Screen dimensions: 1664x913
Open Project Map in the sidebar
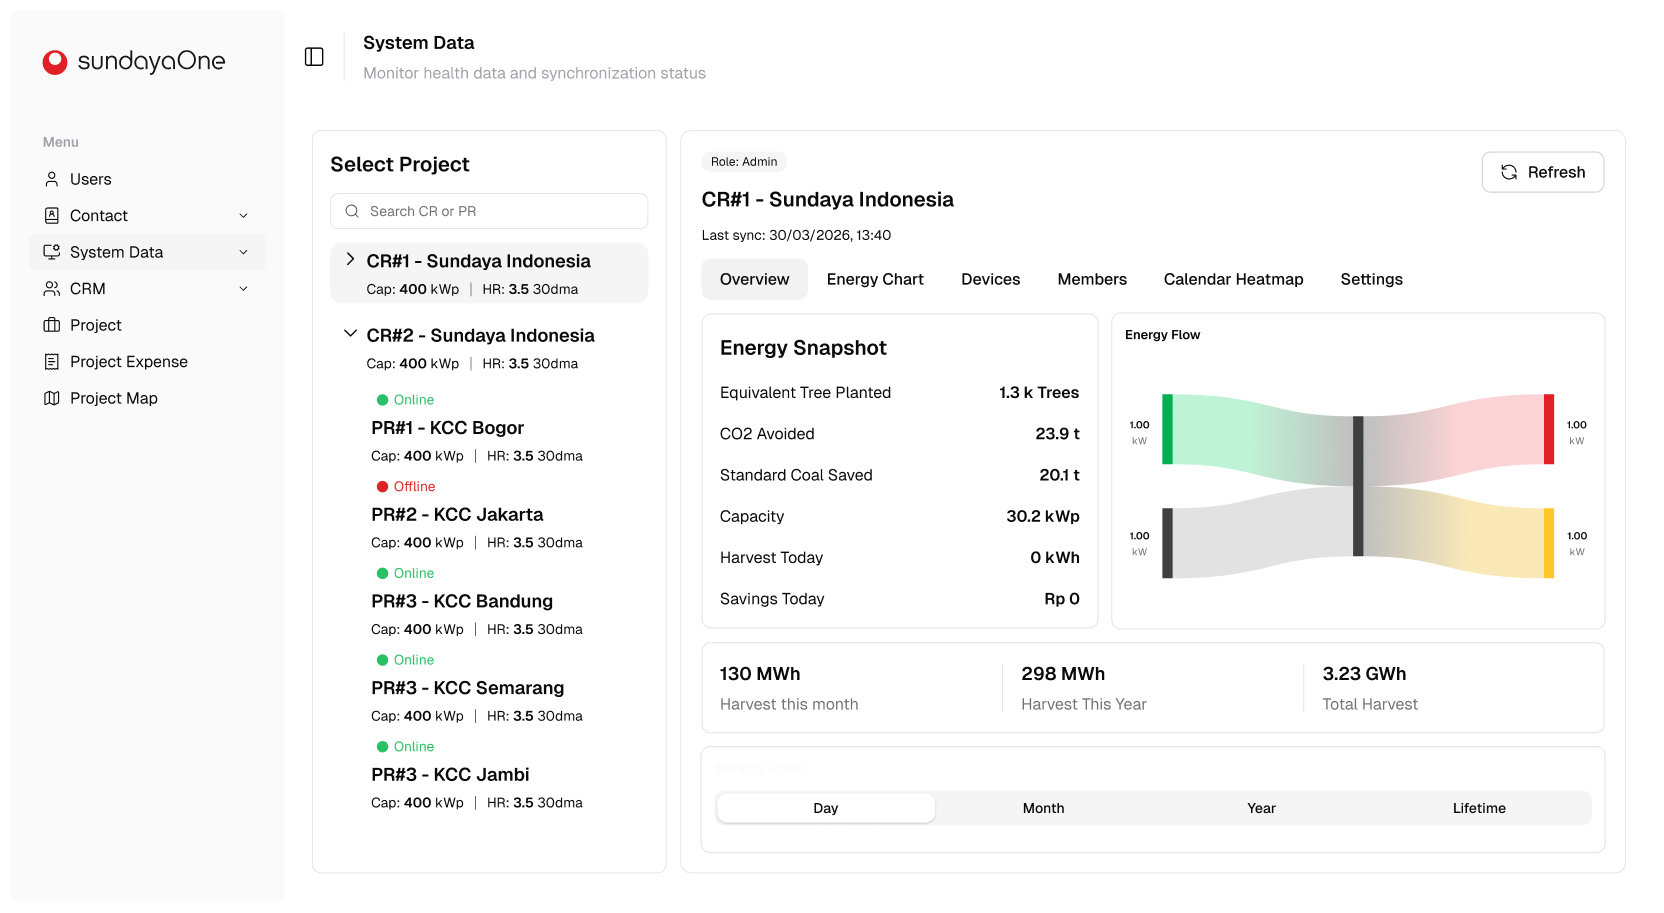tap(148, 398)
